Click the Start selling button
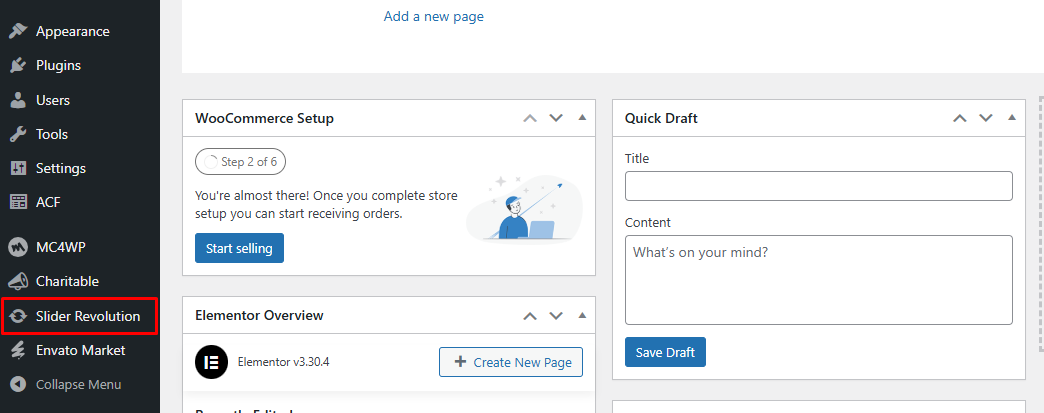1044x413 pixels. 239,248
